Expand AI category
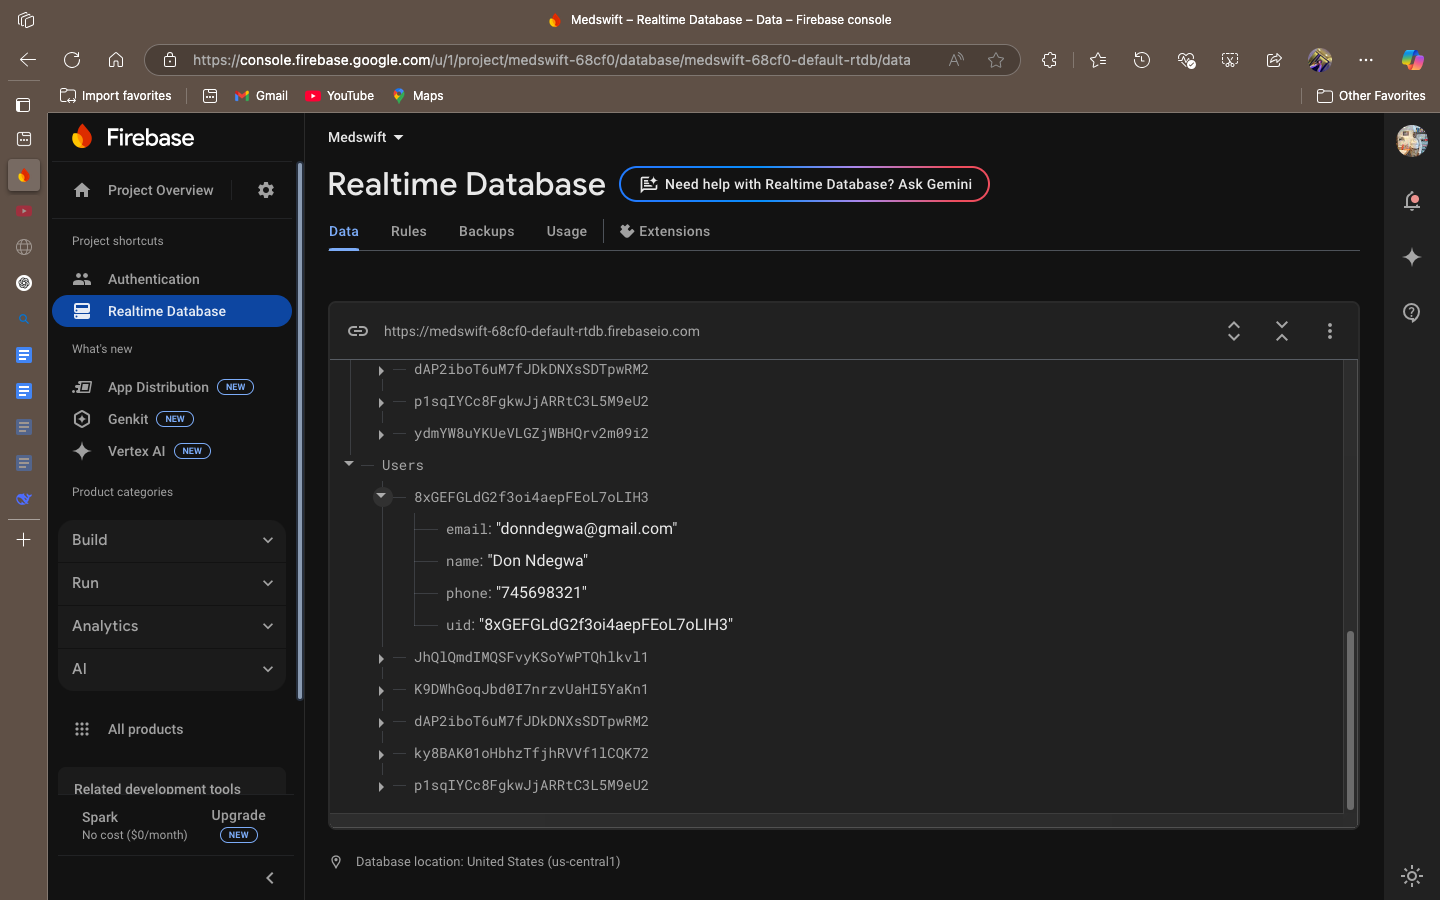This screenshot has height=900, width=1440. point(172,669)
